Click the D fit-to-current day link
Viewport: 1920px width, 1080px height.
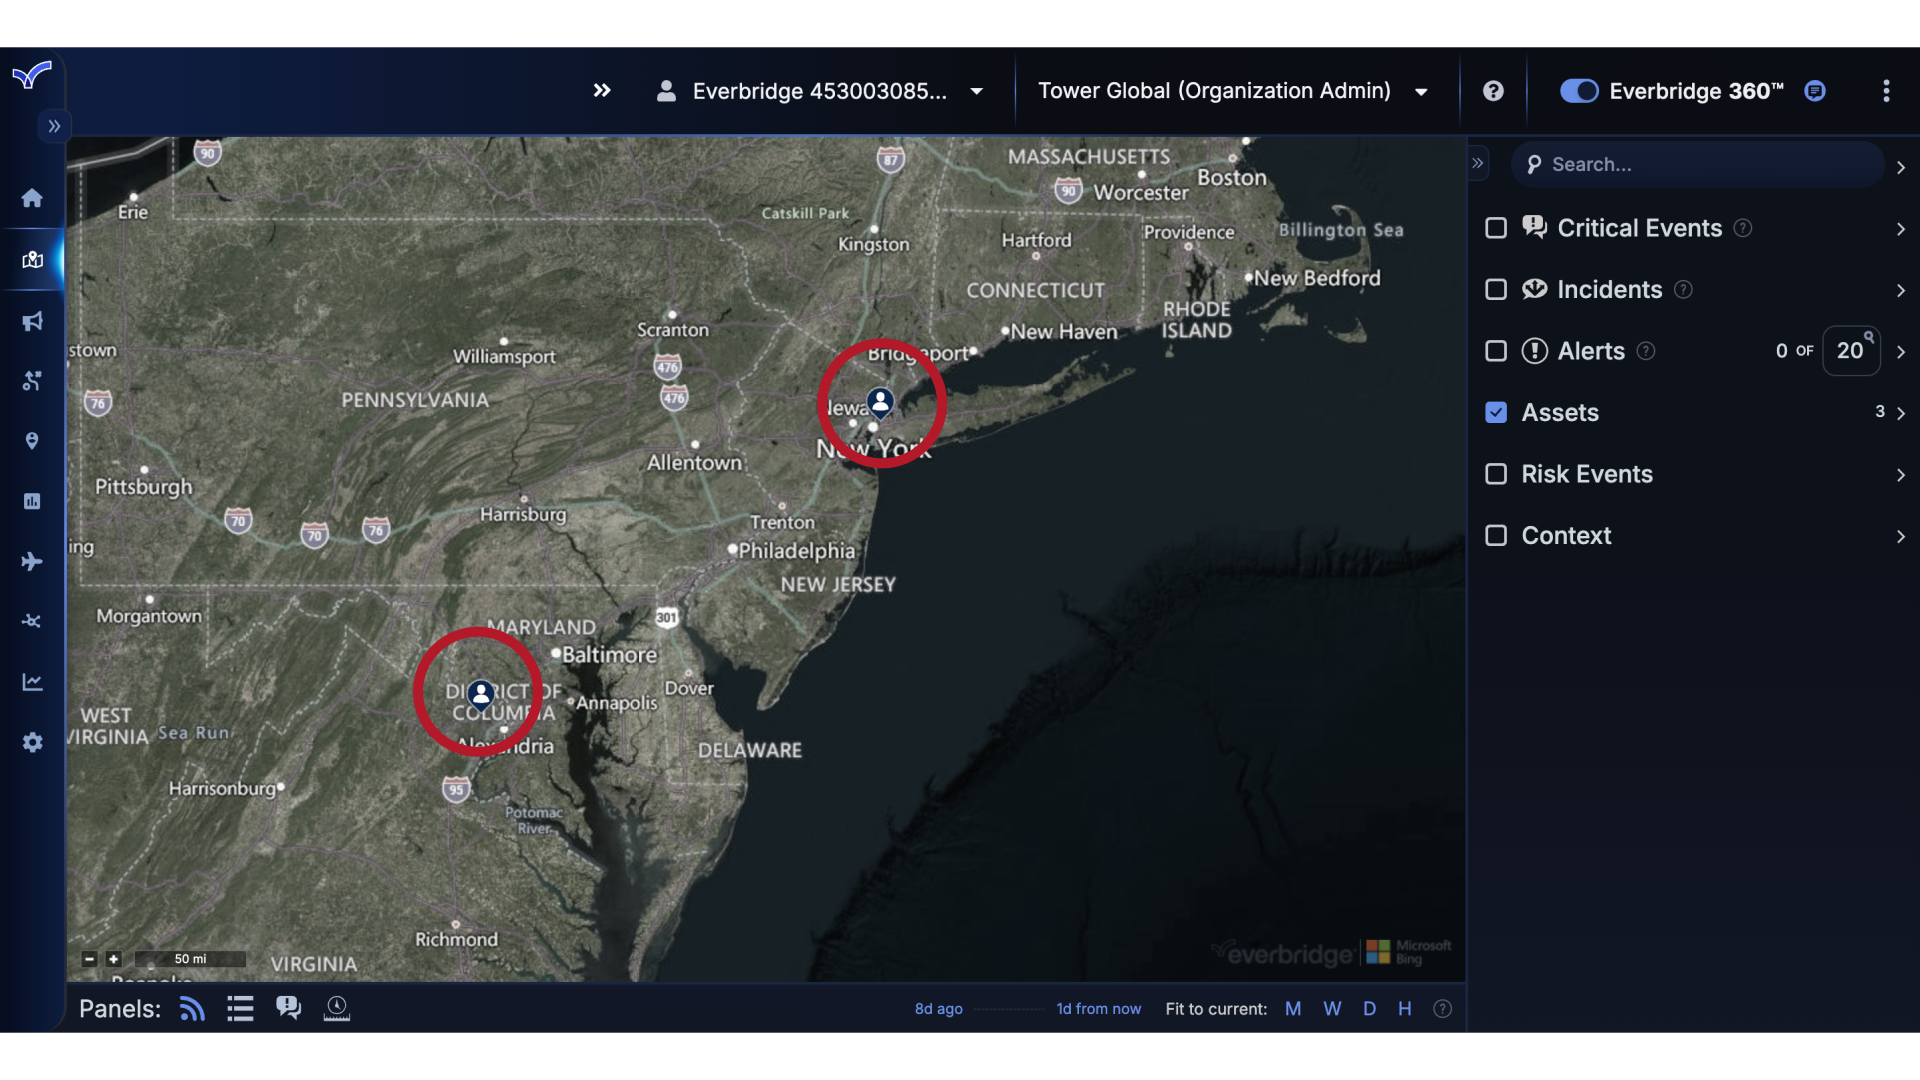click(1369, 1008)
